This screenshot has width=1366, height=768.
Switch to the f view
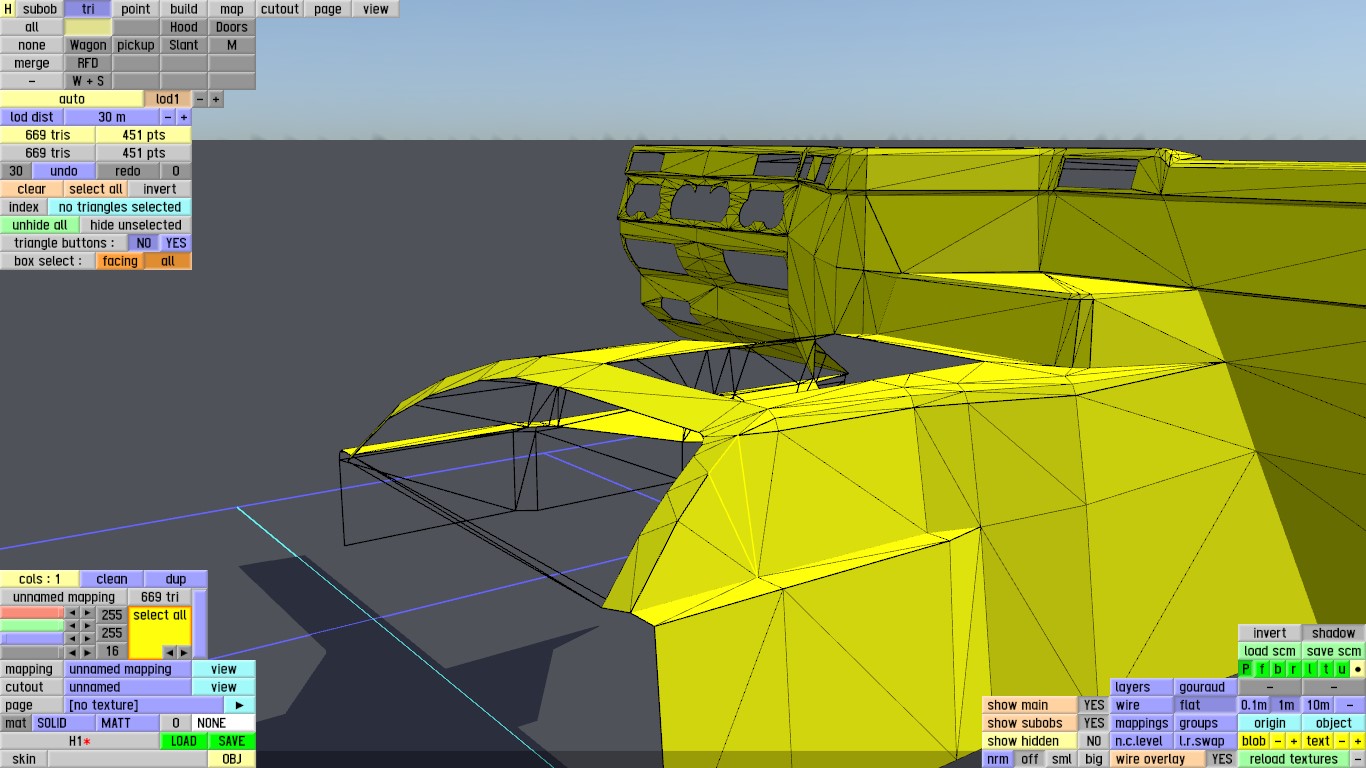1262,669
